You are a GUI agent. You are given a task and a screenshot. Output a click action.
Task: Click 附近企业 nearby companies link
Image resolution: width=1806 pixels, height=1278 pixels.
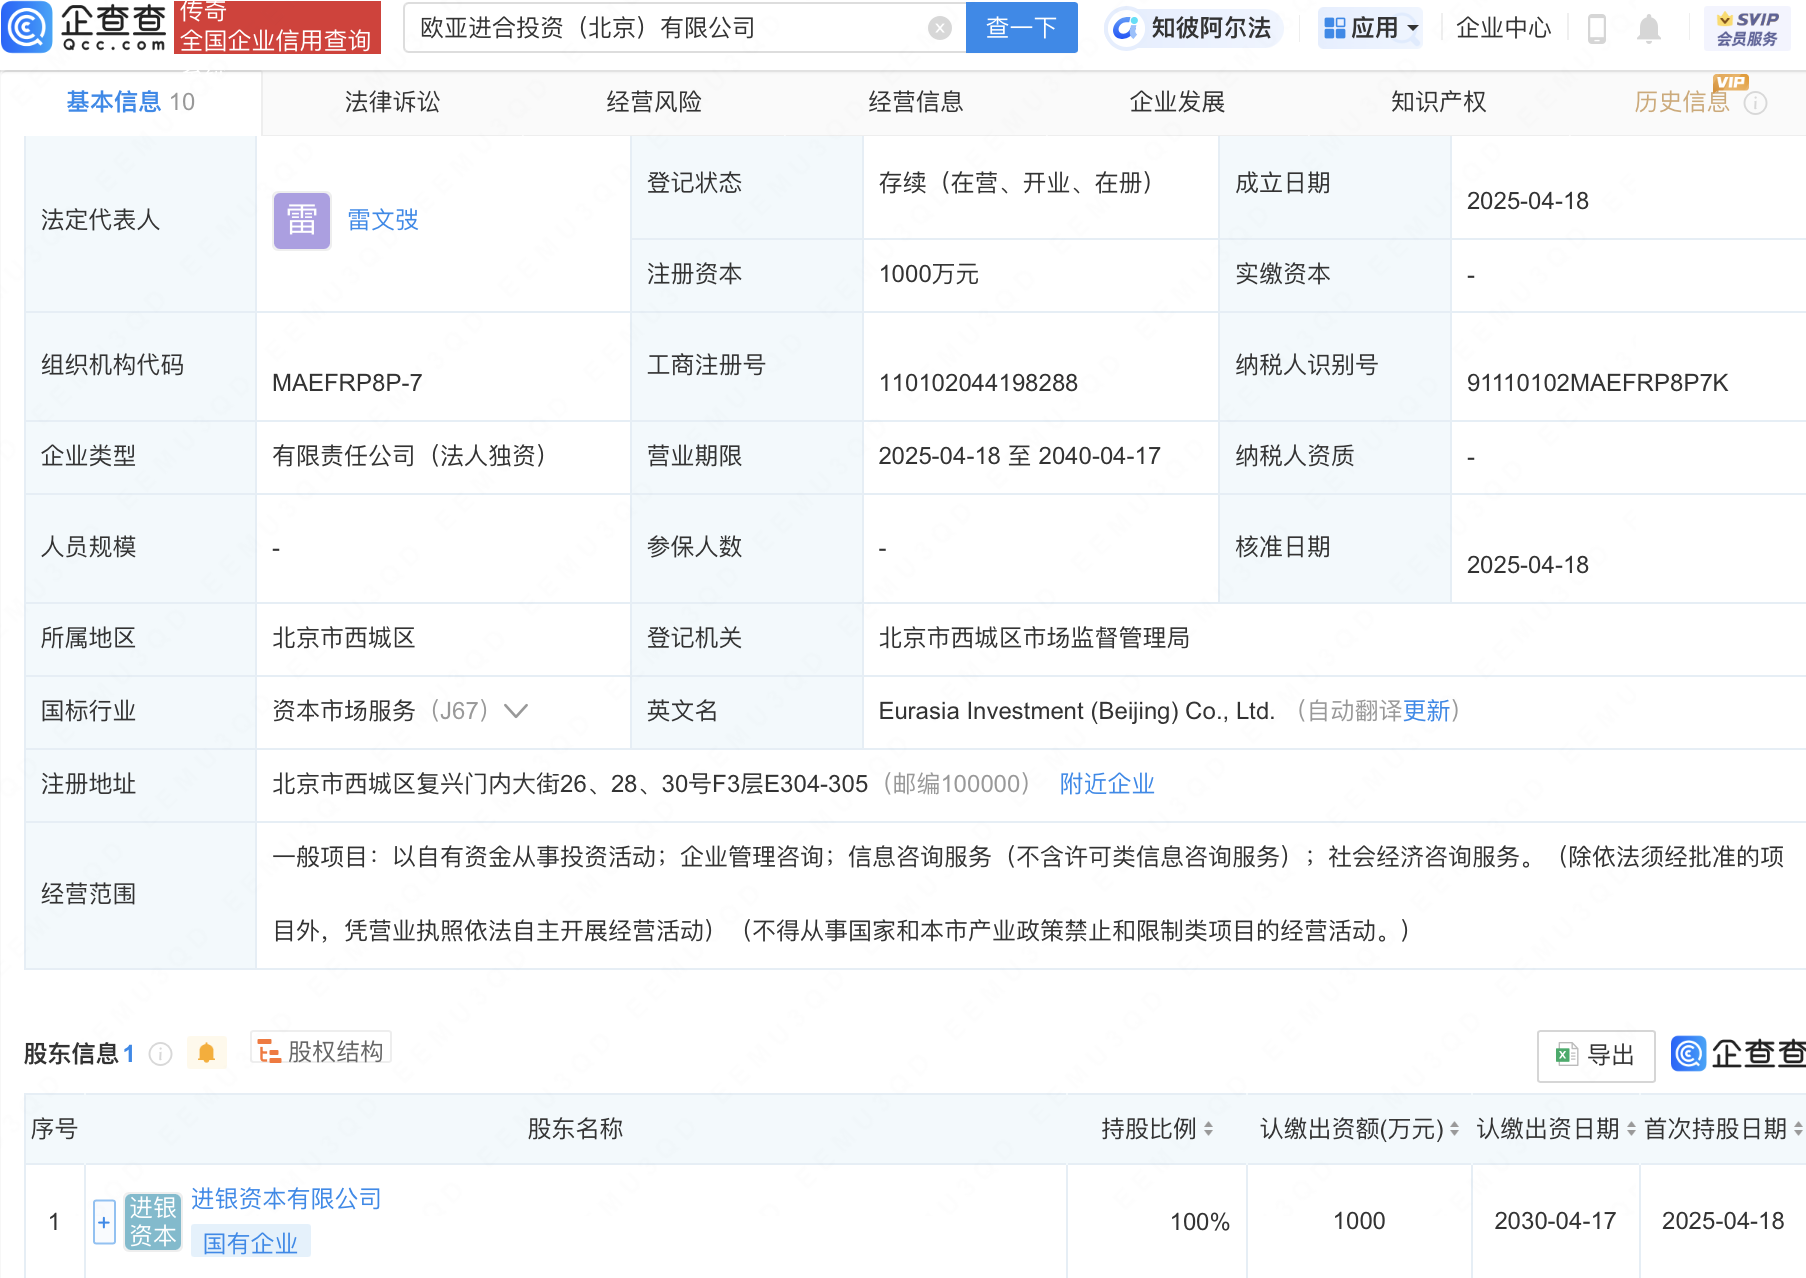[x=1107, y=784]
